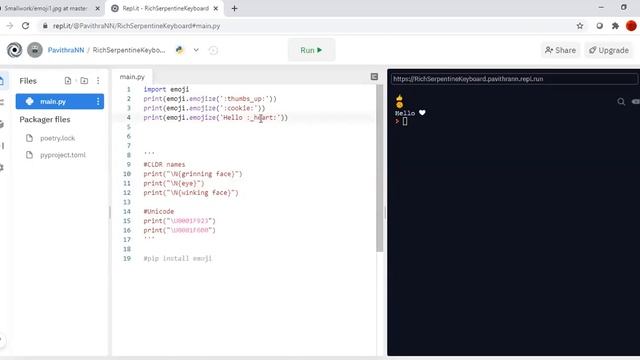640x360 pixels.
Task: Switch to Repl.it RichSerpentineKeyboard tab
Action: click(x=165, y=8)
